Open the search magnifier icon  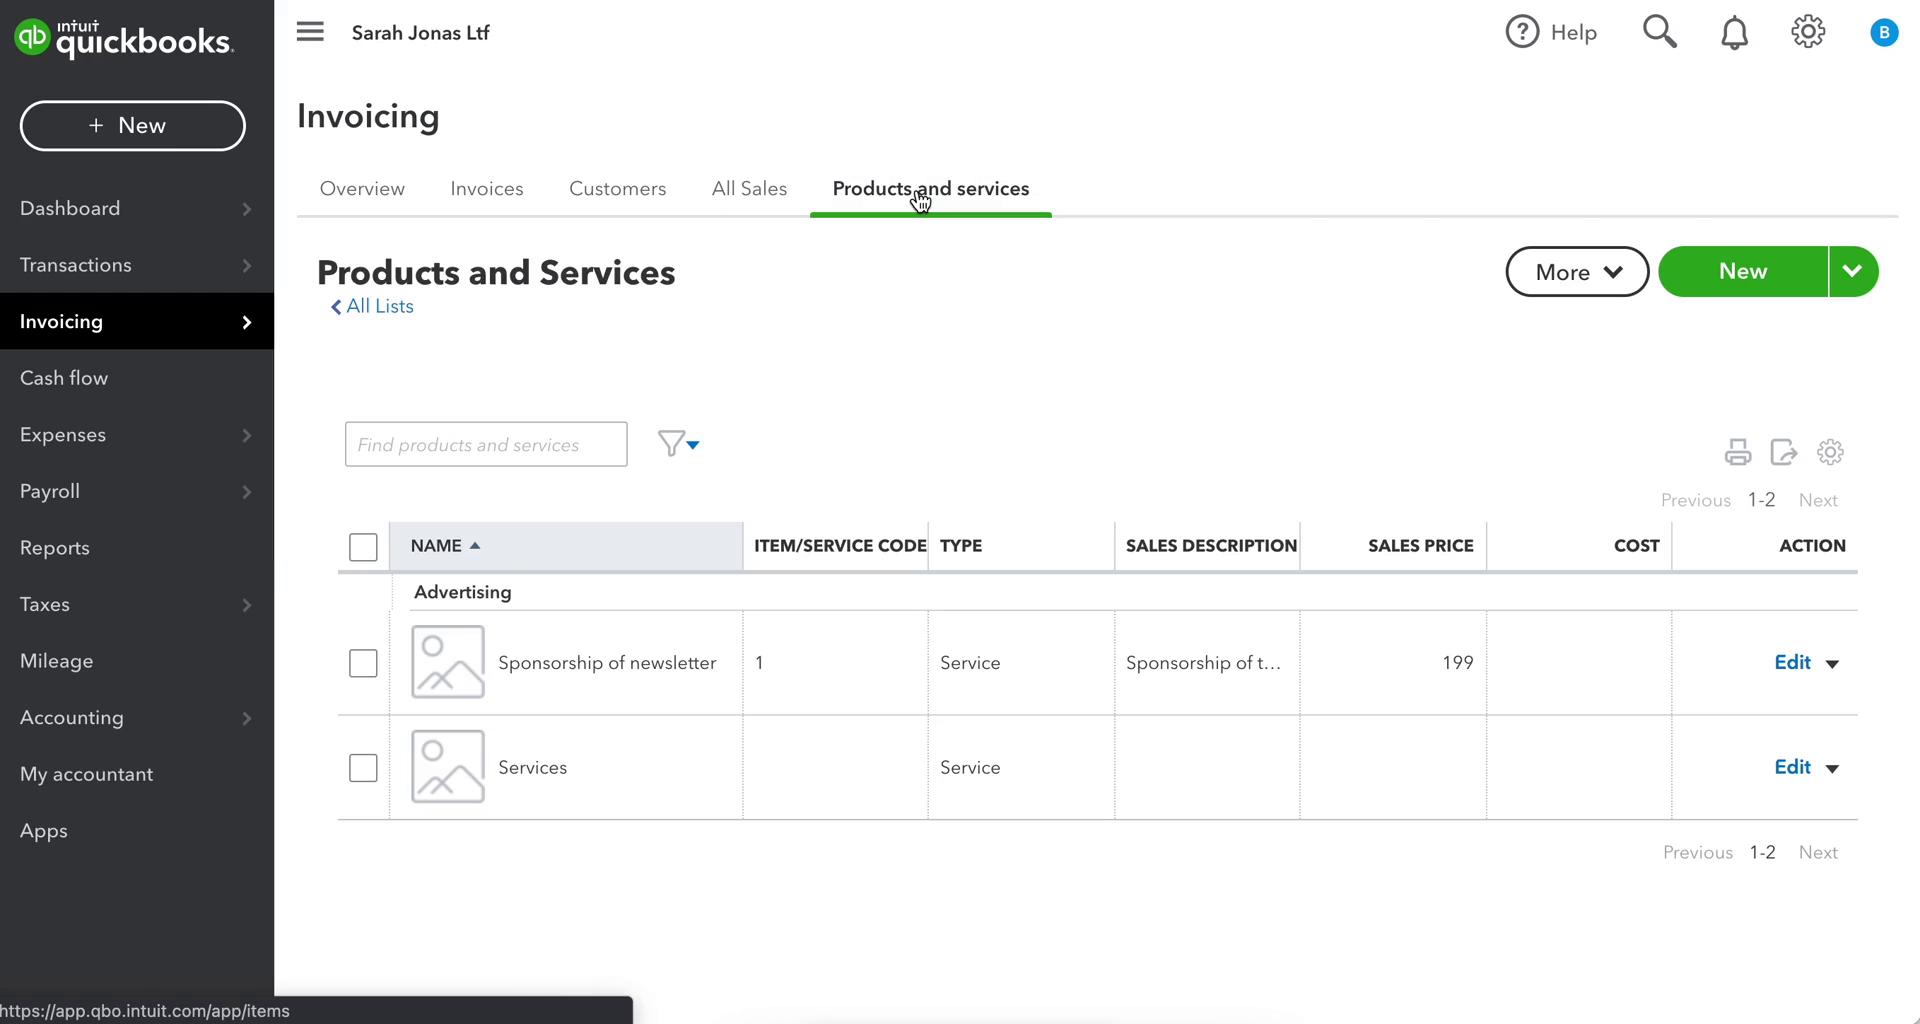(1660, 32)
